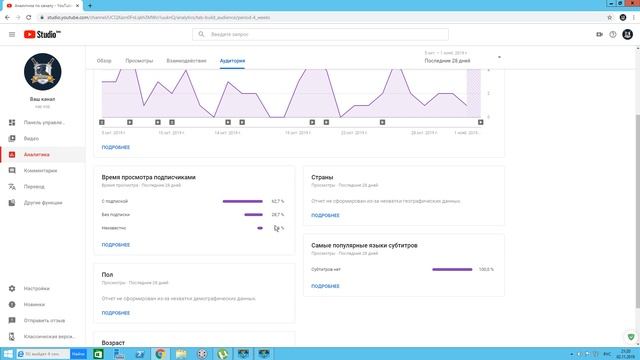
Task: Switch to the Обзор tab
Action: click(104, 61)
